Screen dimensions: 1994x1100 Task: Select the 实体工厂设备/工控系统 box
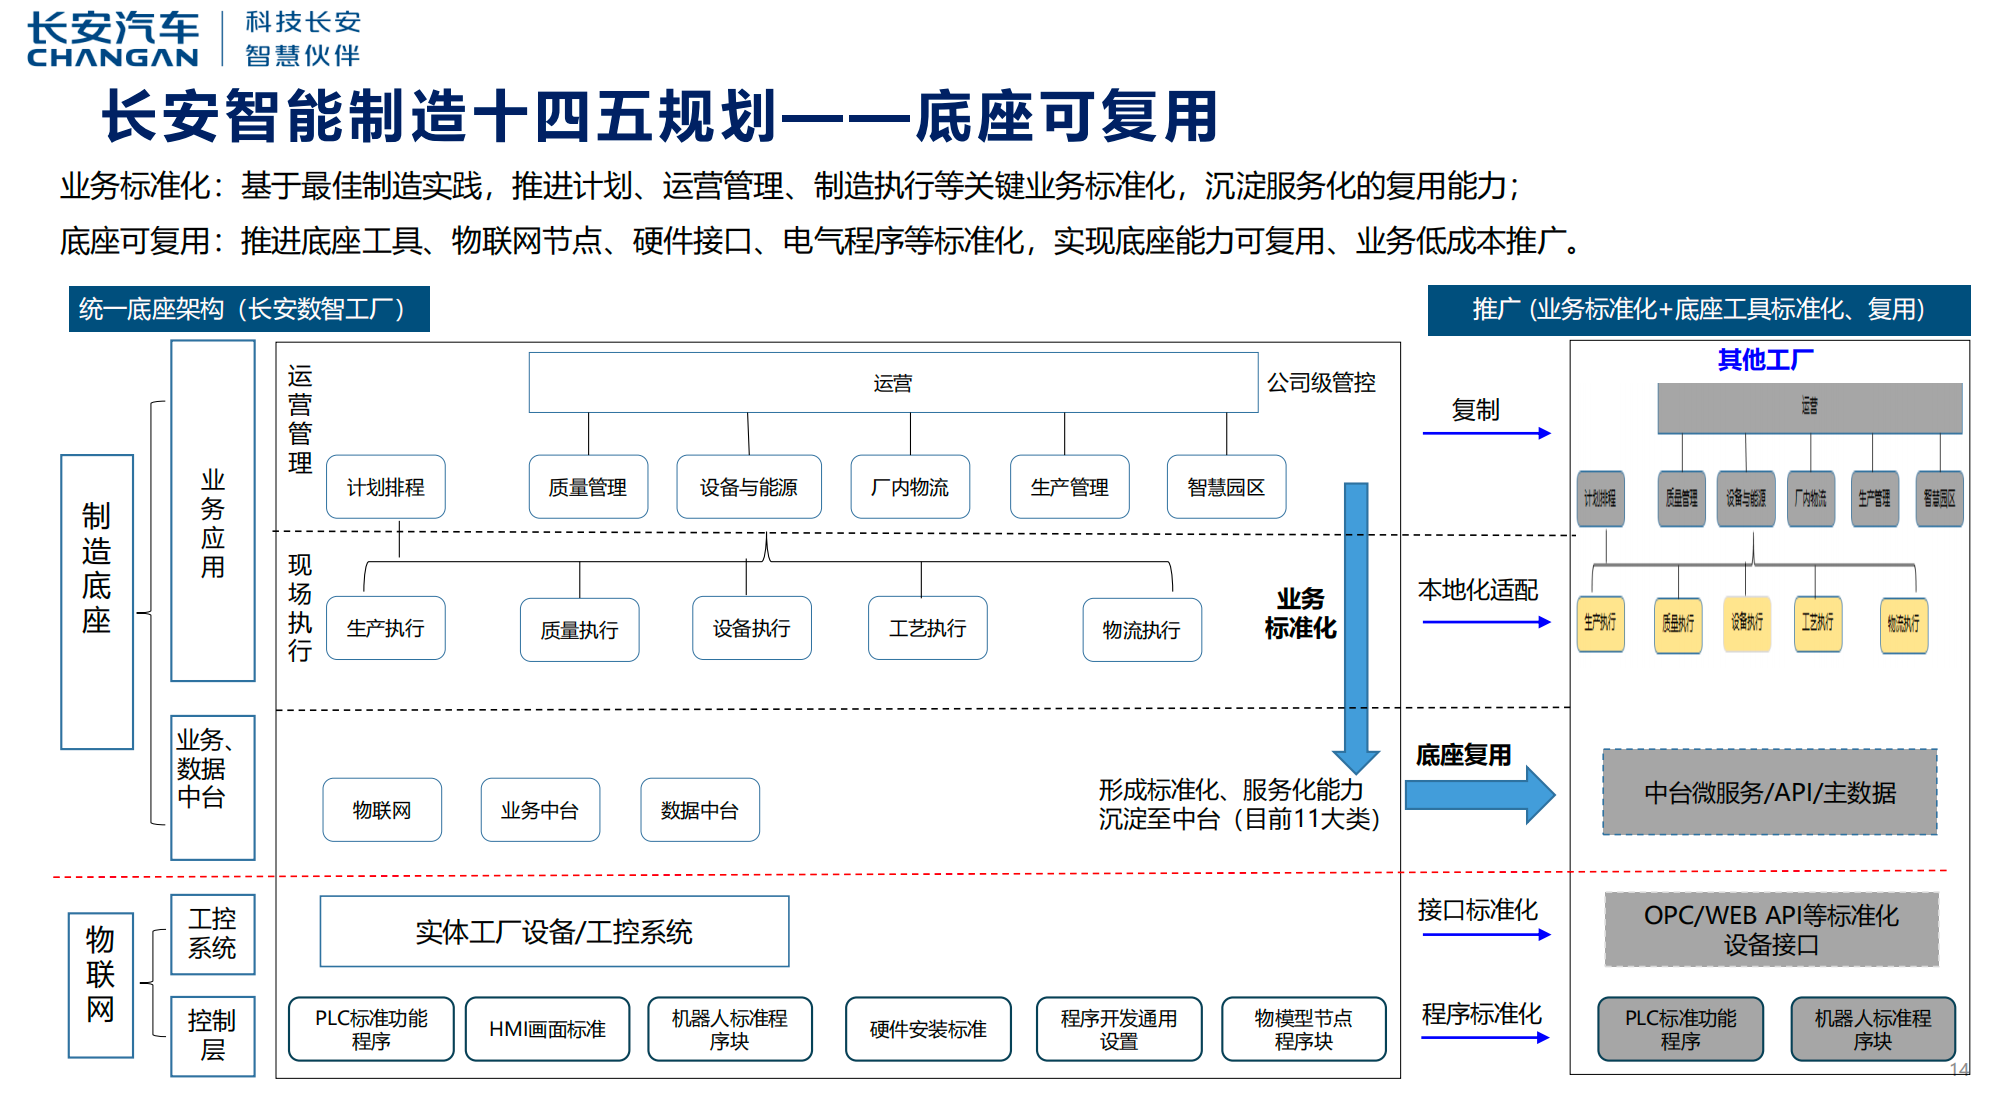click(x=554, y=932)
